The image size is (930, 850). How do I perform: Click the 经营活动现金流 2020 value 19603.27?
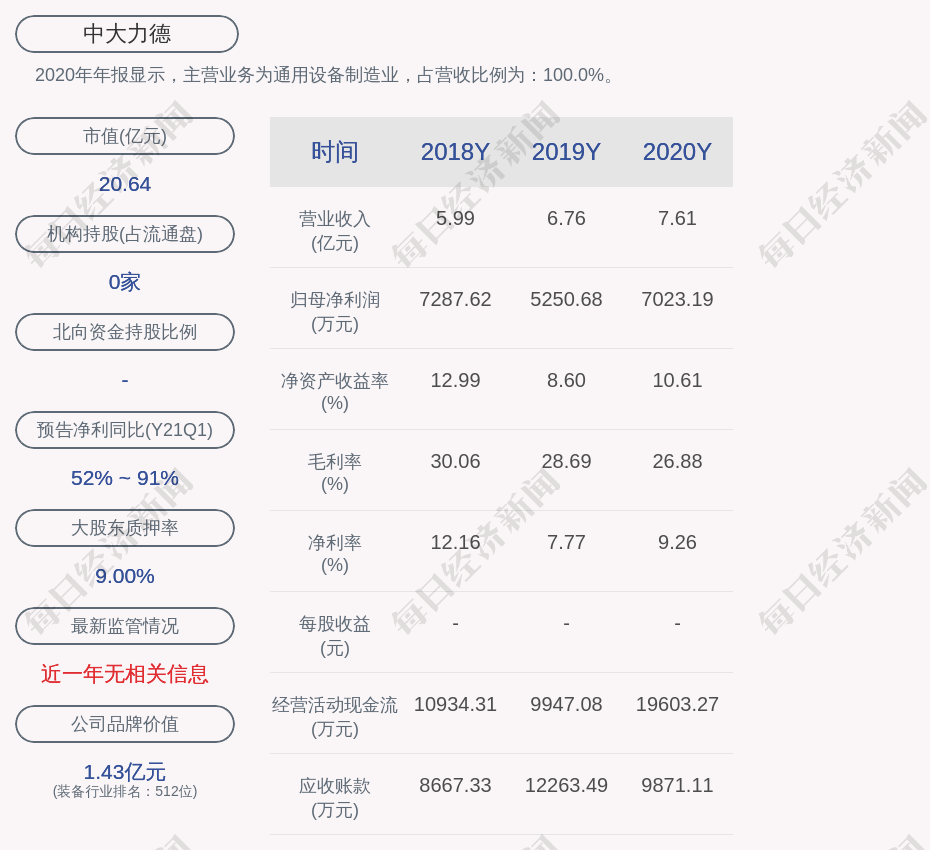coord(677,704)
